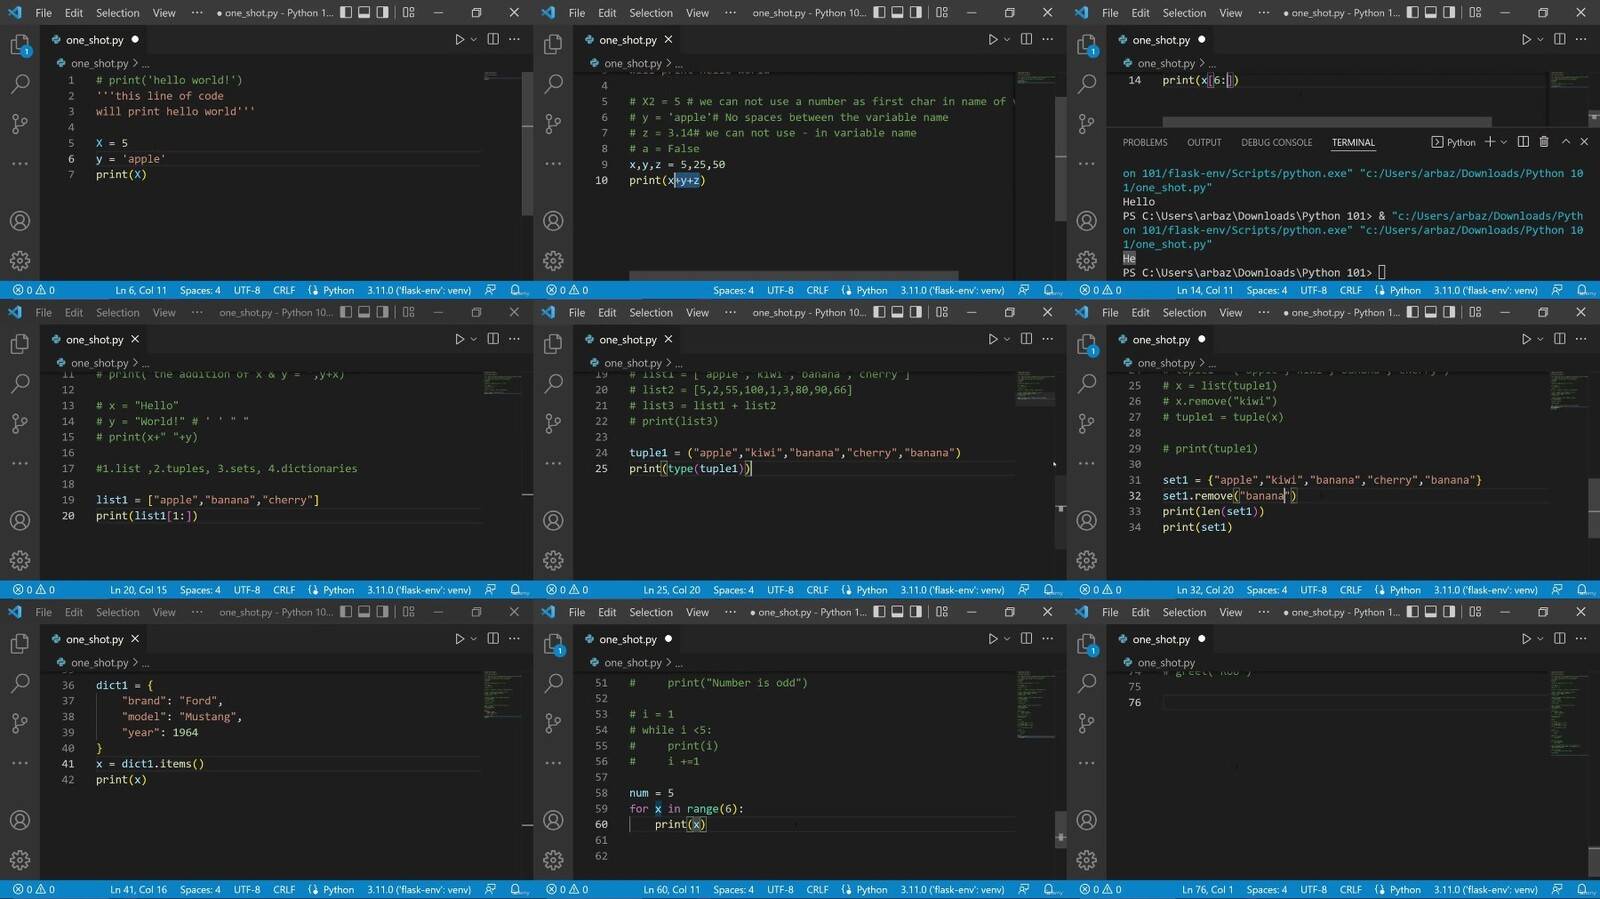
Task: Click the 'Ln 6, Col 11' status bar indicator
Action: click(x=141, y=290)
